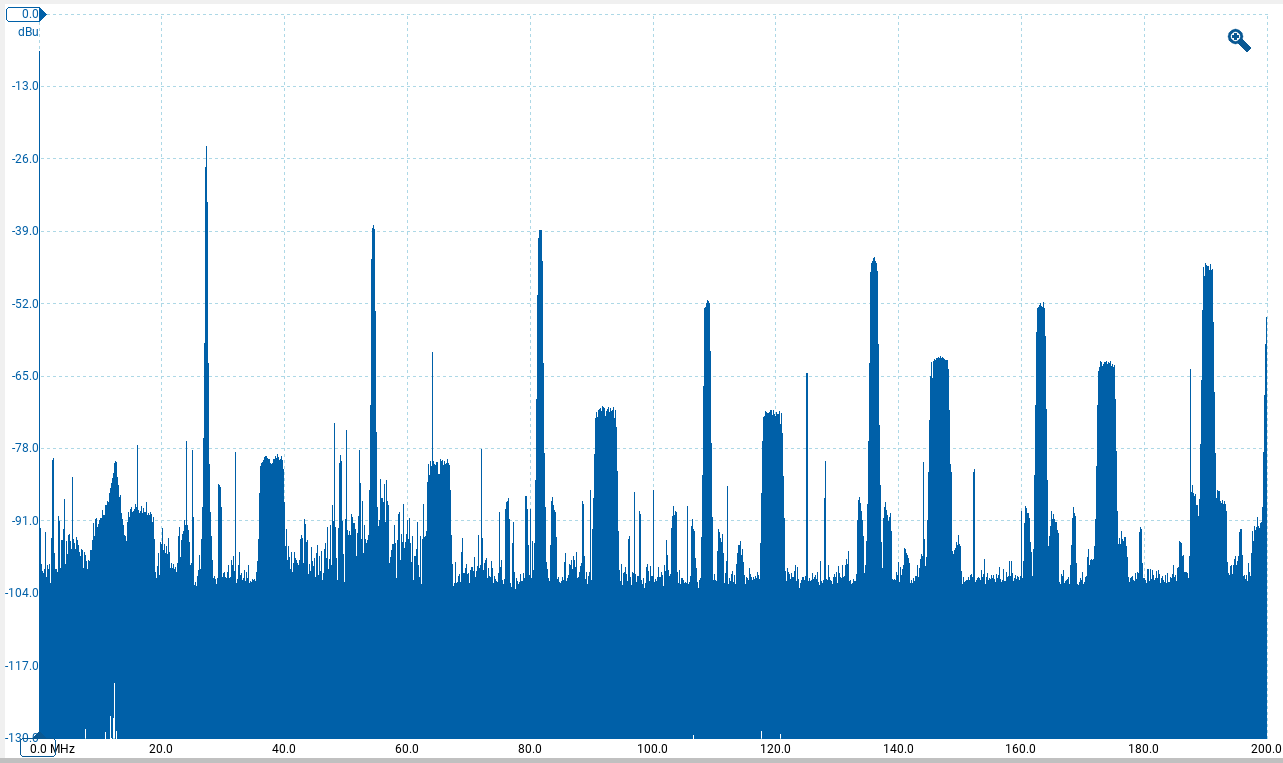Click the thin spike near 125 MHz

(807, 375)
